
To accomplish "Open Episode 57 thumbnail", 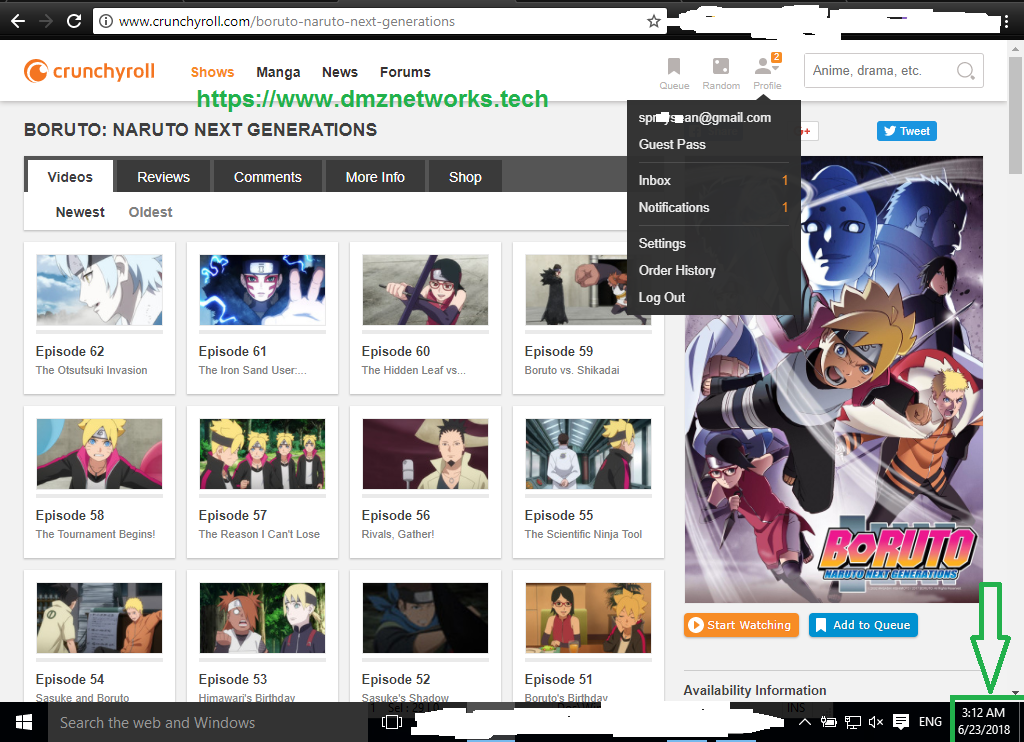I will (263, 454).
